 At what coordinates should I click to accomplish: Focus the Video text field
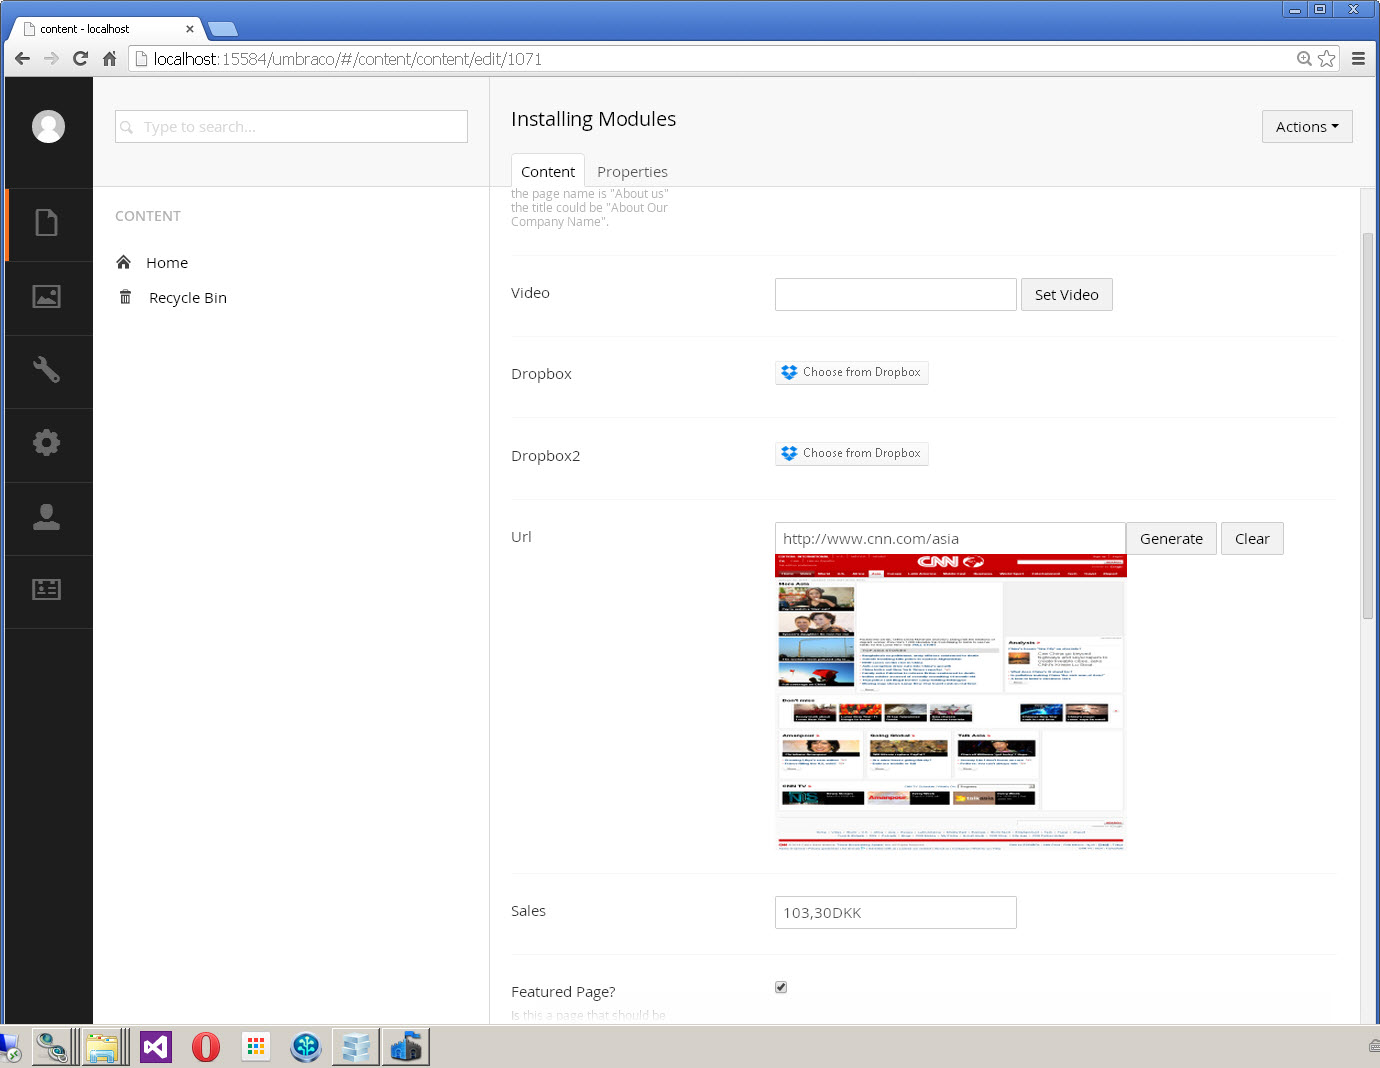pyautogui.click(x=896, y=295)
